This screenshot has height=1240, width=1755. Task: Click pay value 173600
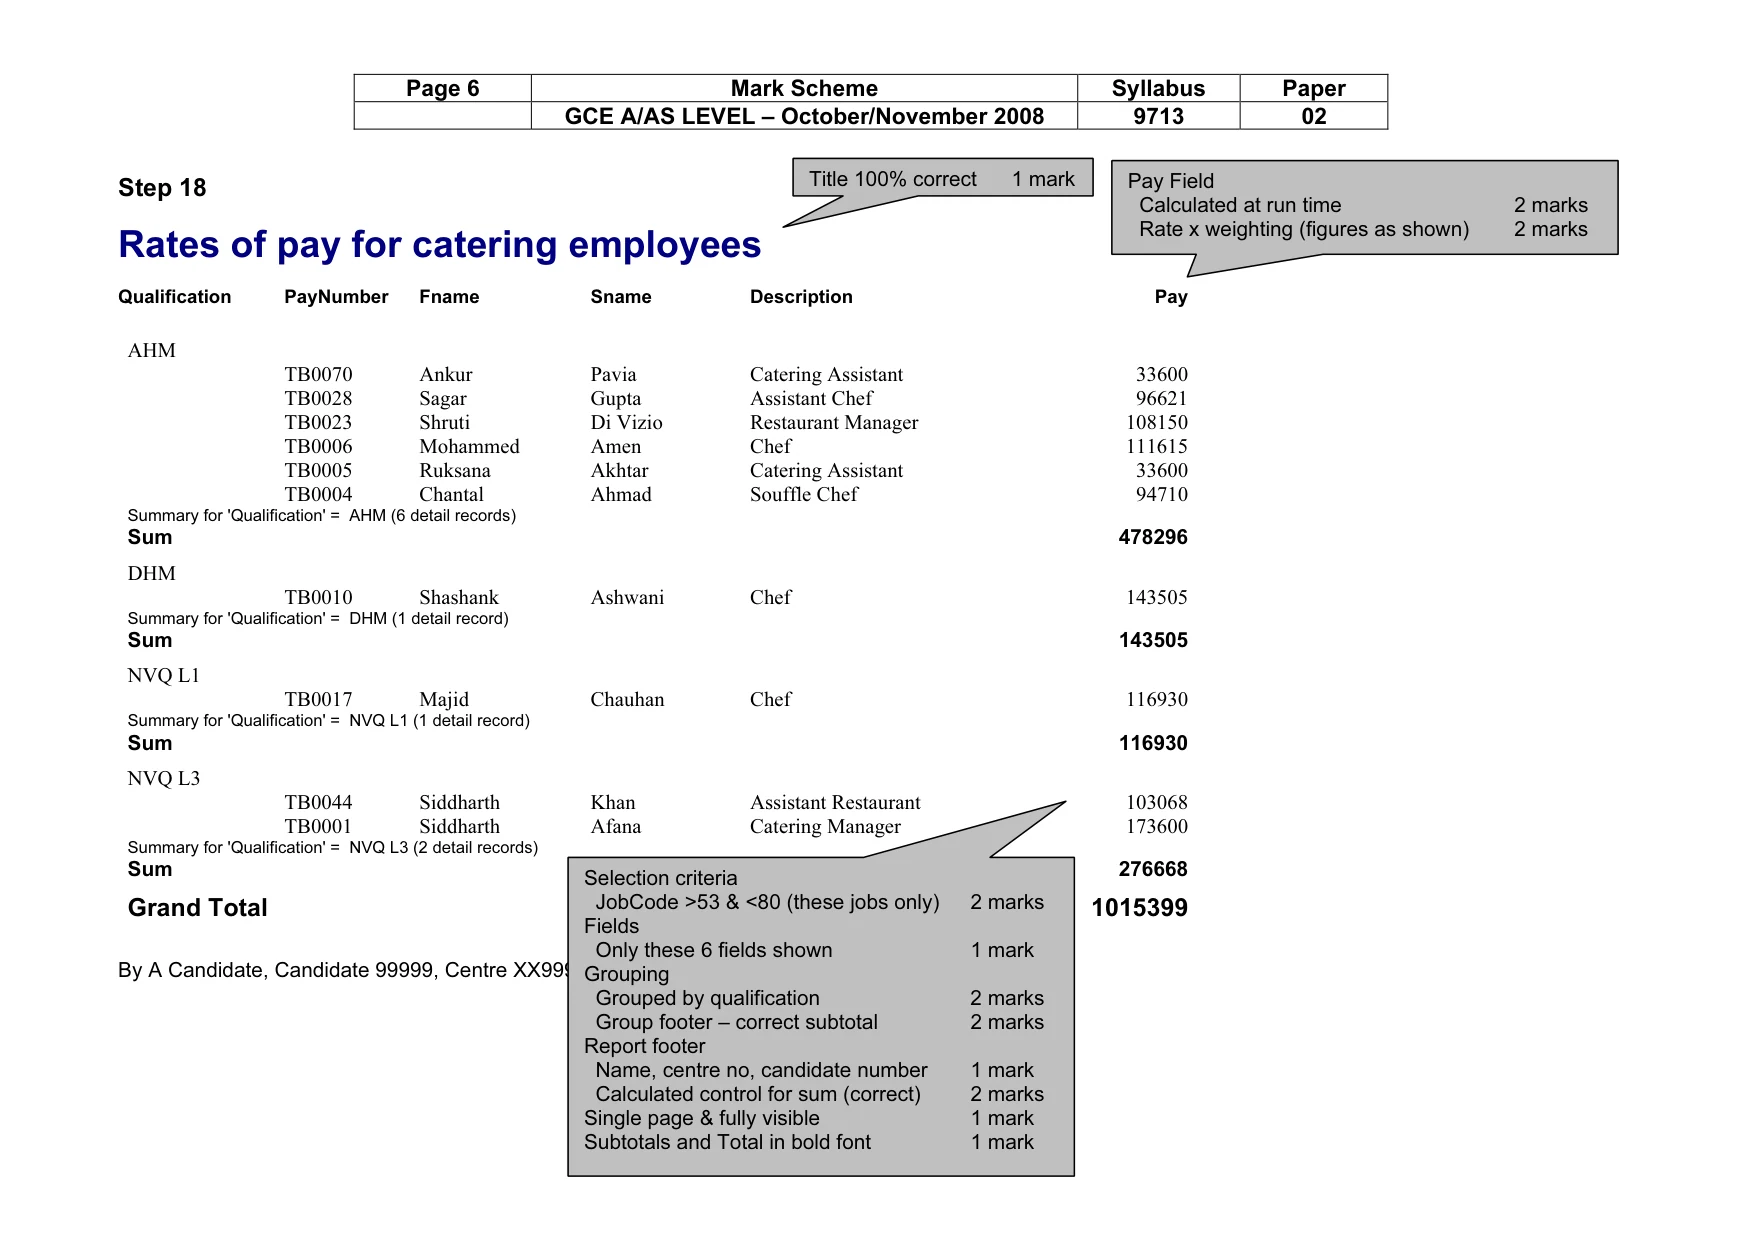tap(1157, 827)
